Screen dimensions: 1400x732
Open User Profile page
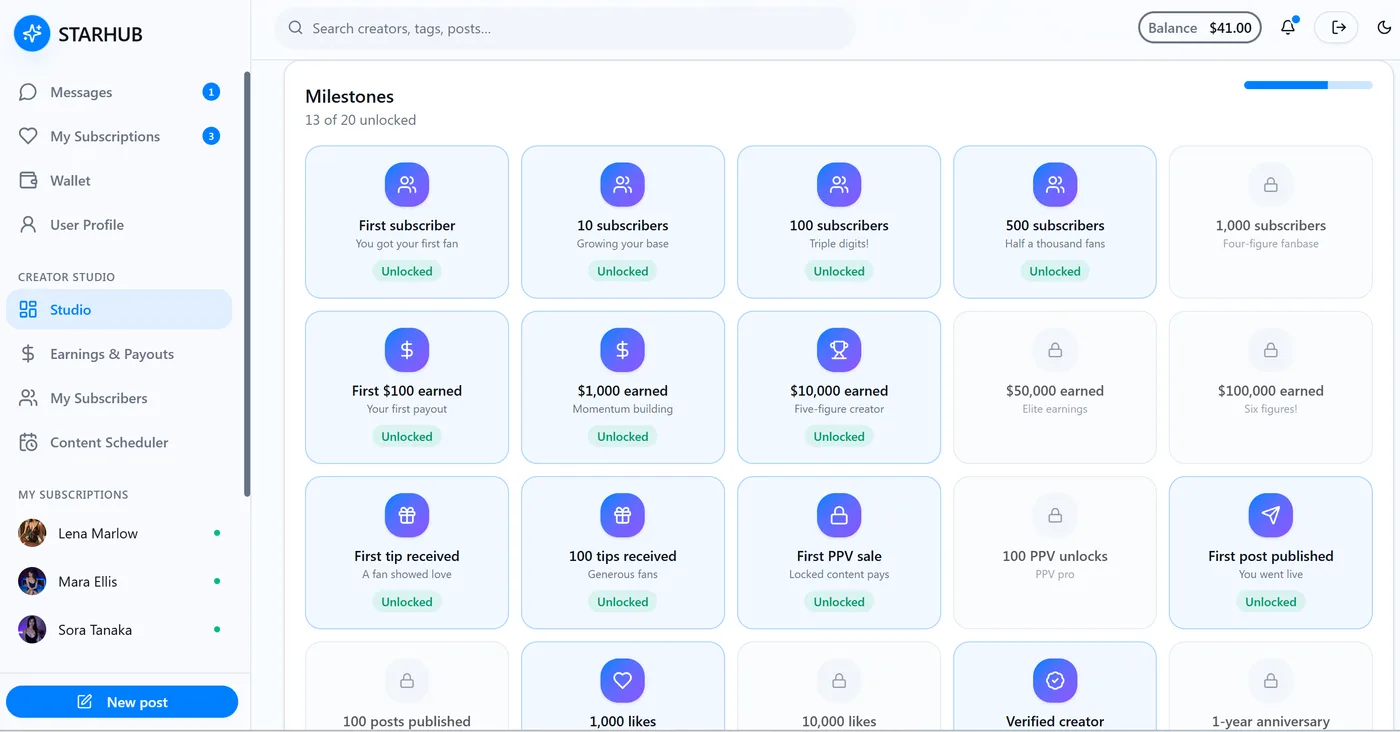[119, 225]
